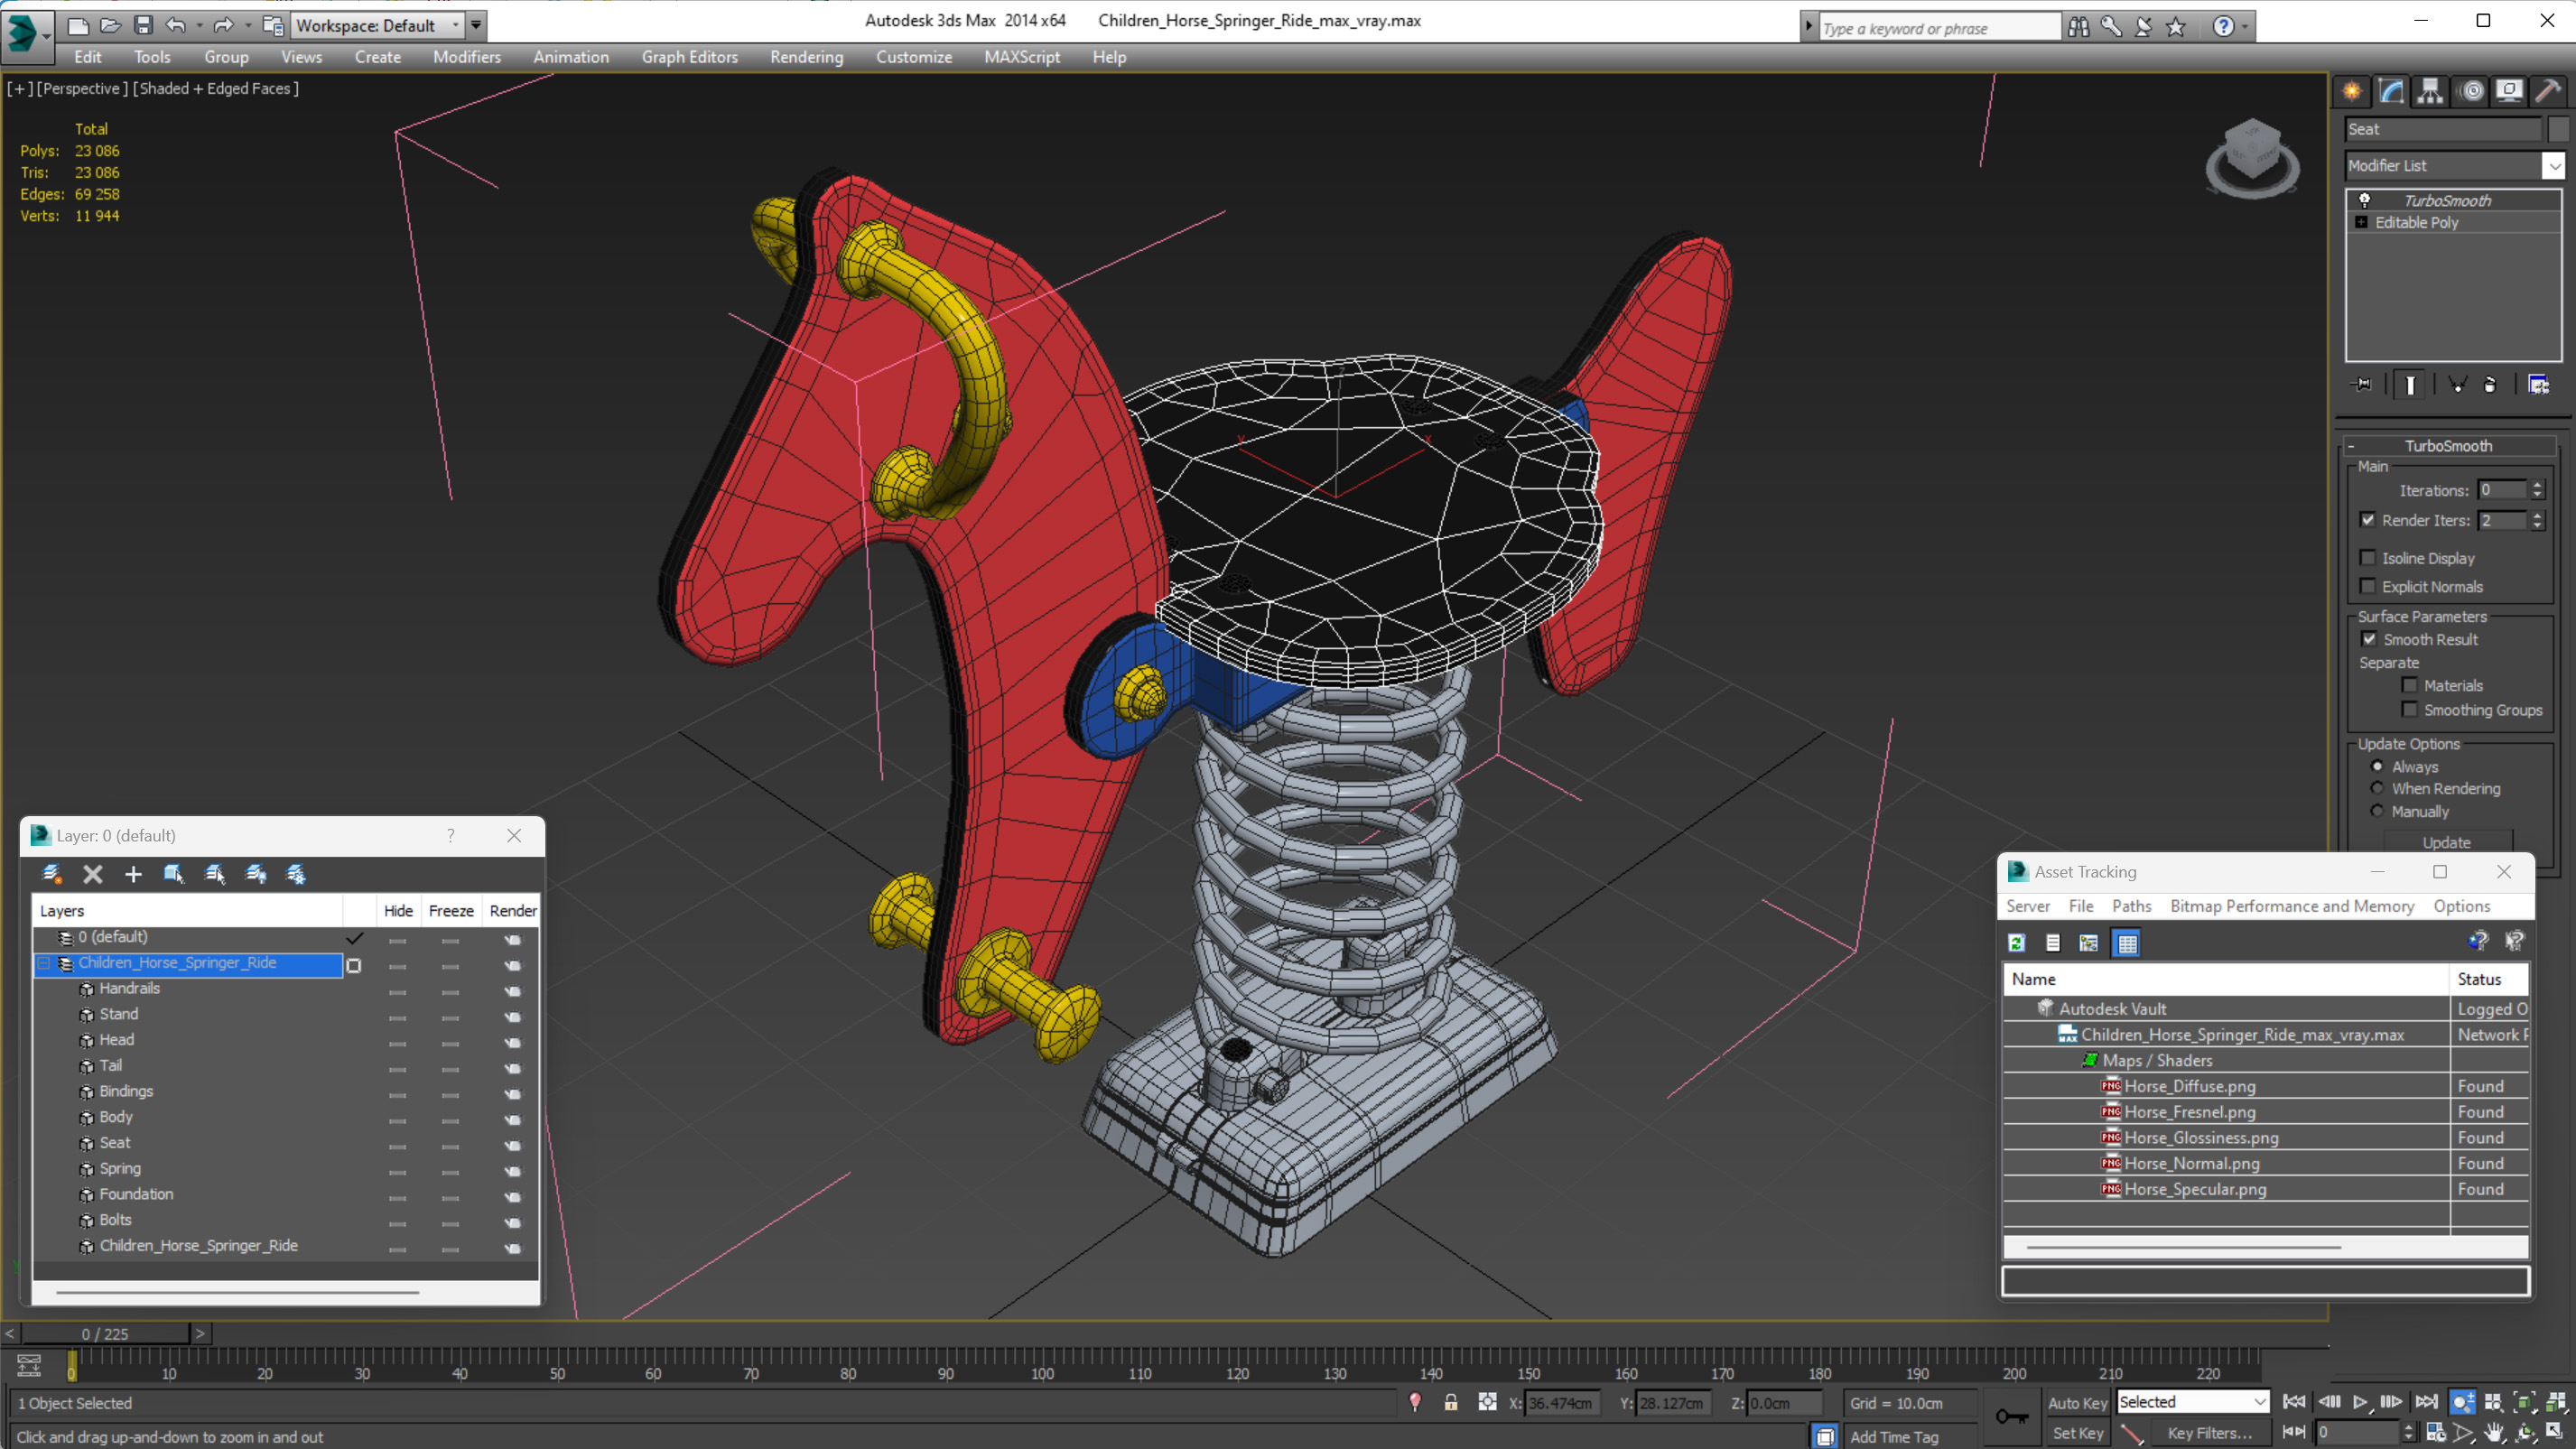Click the Time Configuration icon
The image size is (2576, 1449).
click(x=2436, y=1432)
